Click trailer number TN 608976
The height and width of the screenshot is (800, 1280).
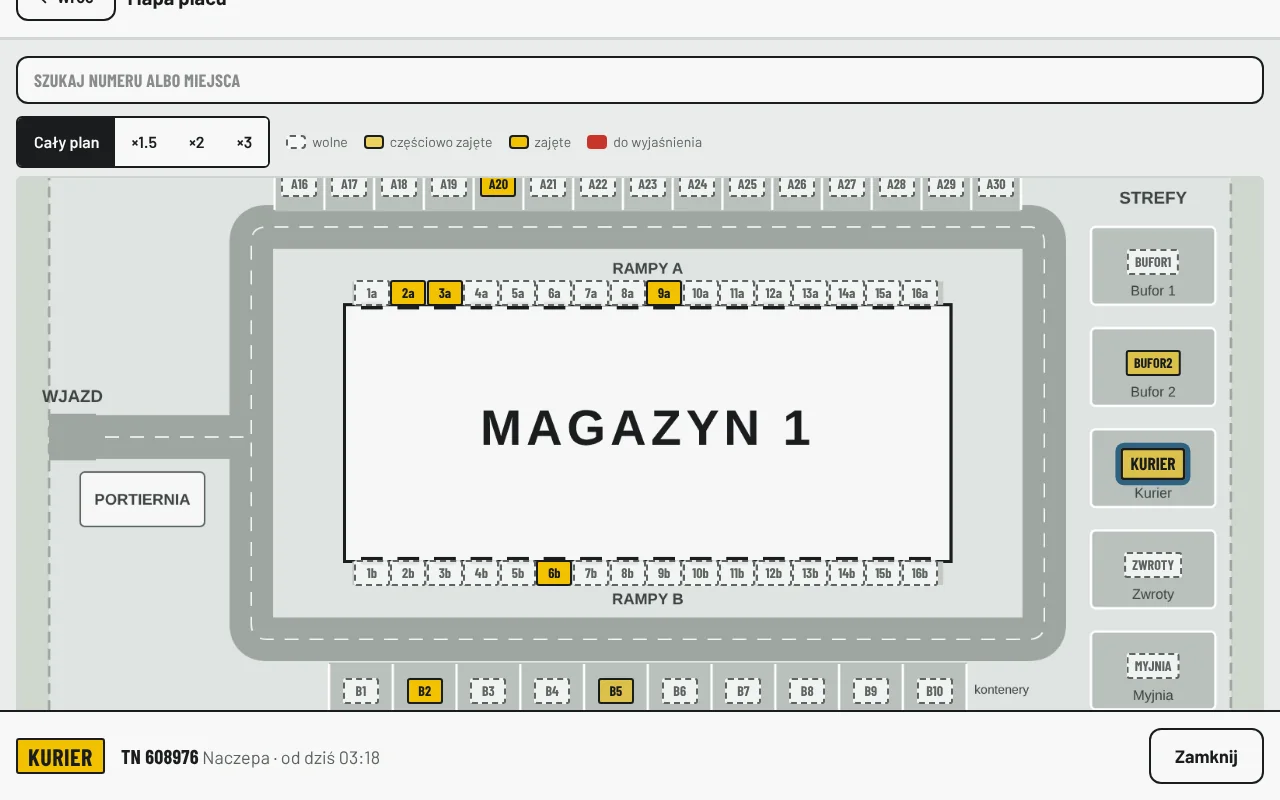[160, 757]
